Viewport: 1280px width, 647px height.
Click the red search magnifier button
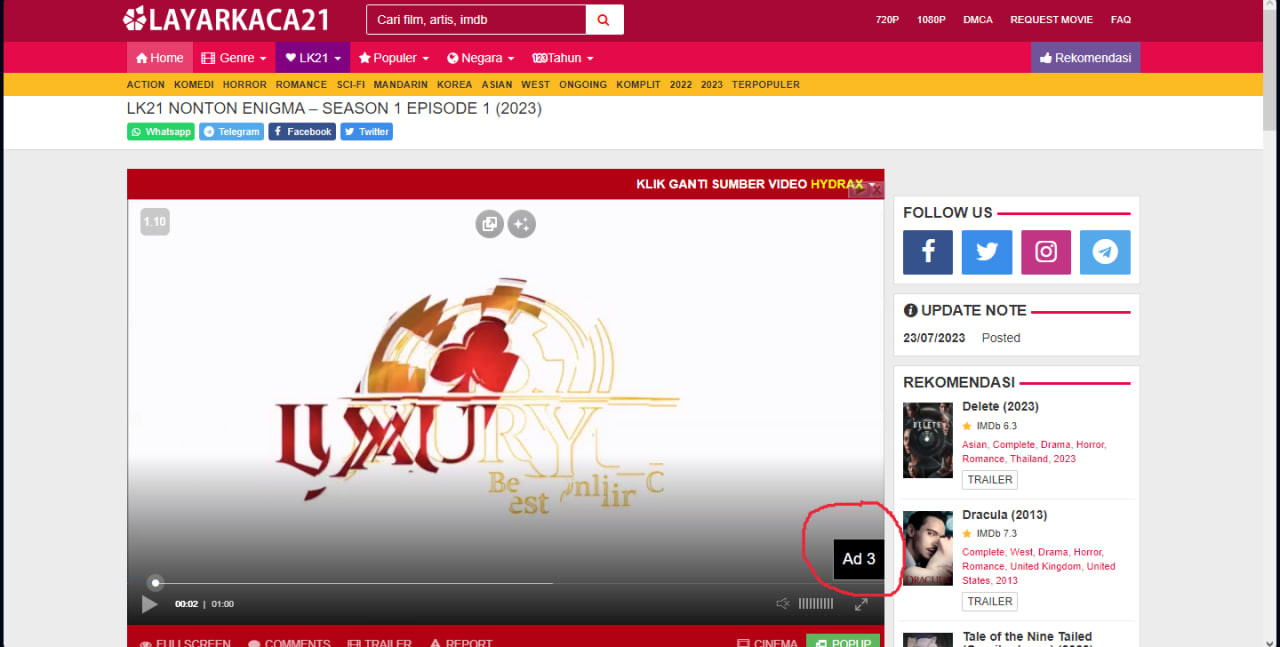[604, 19]
